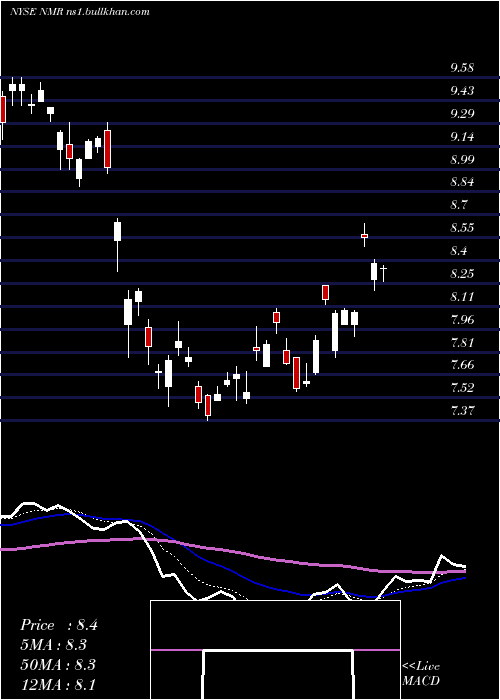Click the red candle just above 8.11

point(325,292)
